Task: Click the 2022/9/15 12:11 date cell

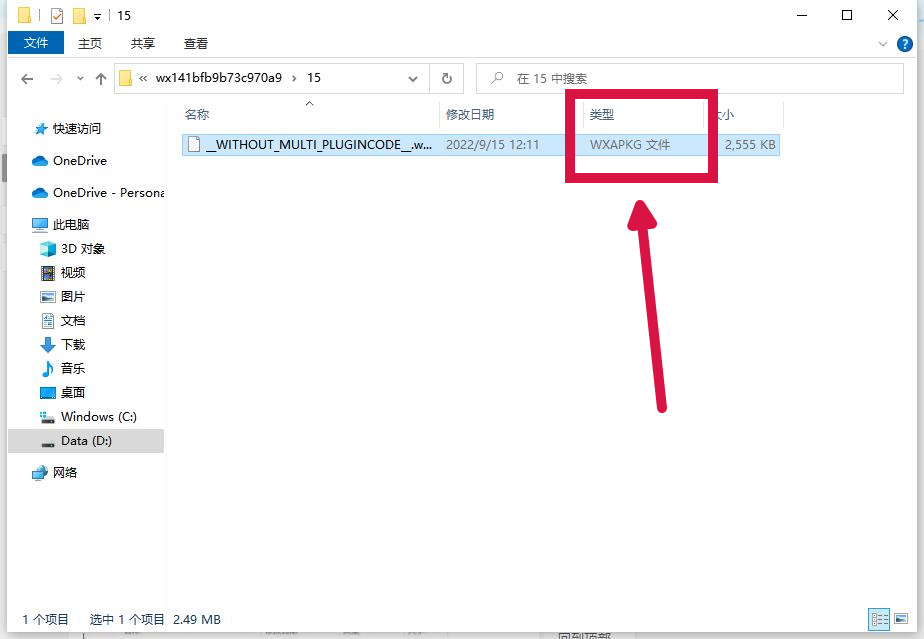Action: pos(492,144)
